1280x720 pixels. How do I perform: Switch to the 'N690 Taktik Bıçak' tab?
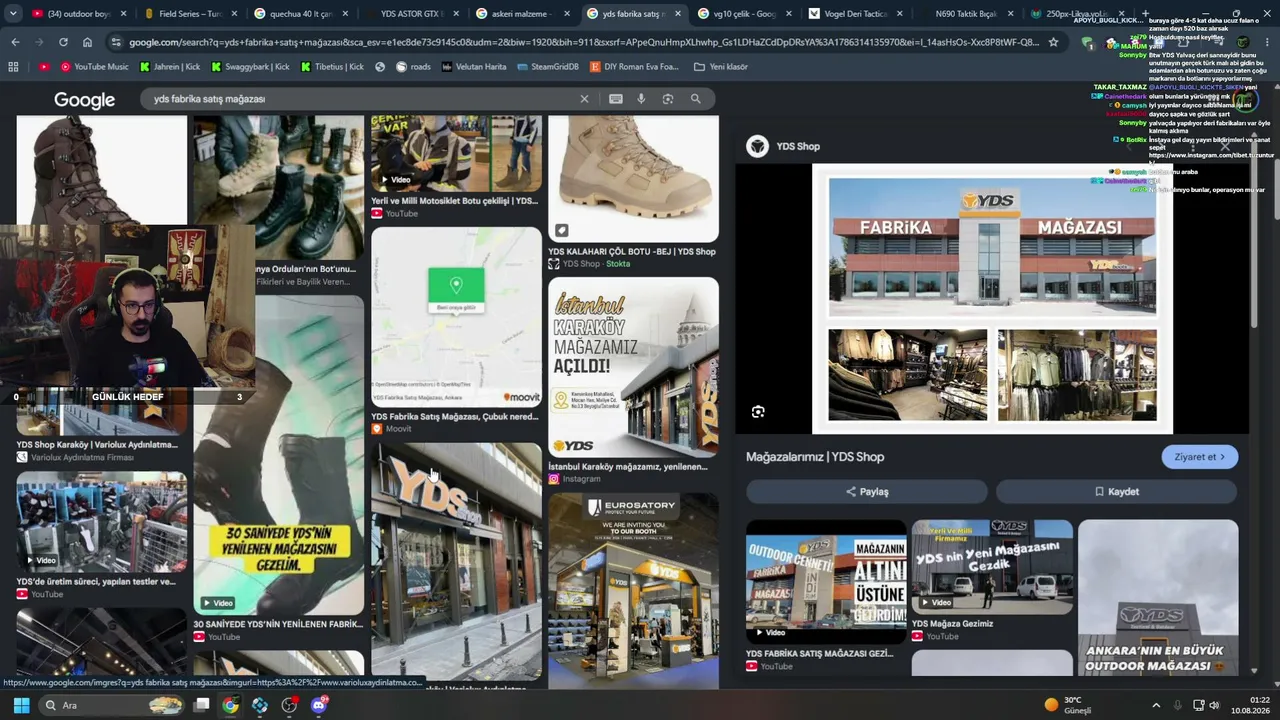point(966,14)
